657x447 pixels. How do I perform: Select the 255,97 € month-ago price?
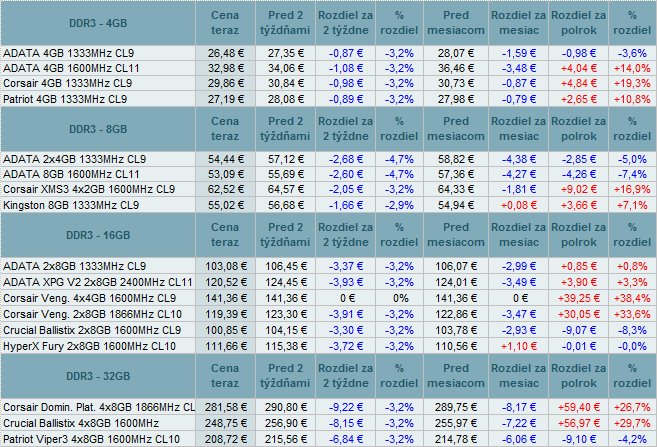click(x=456, y=423)
